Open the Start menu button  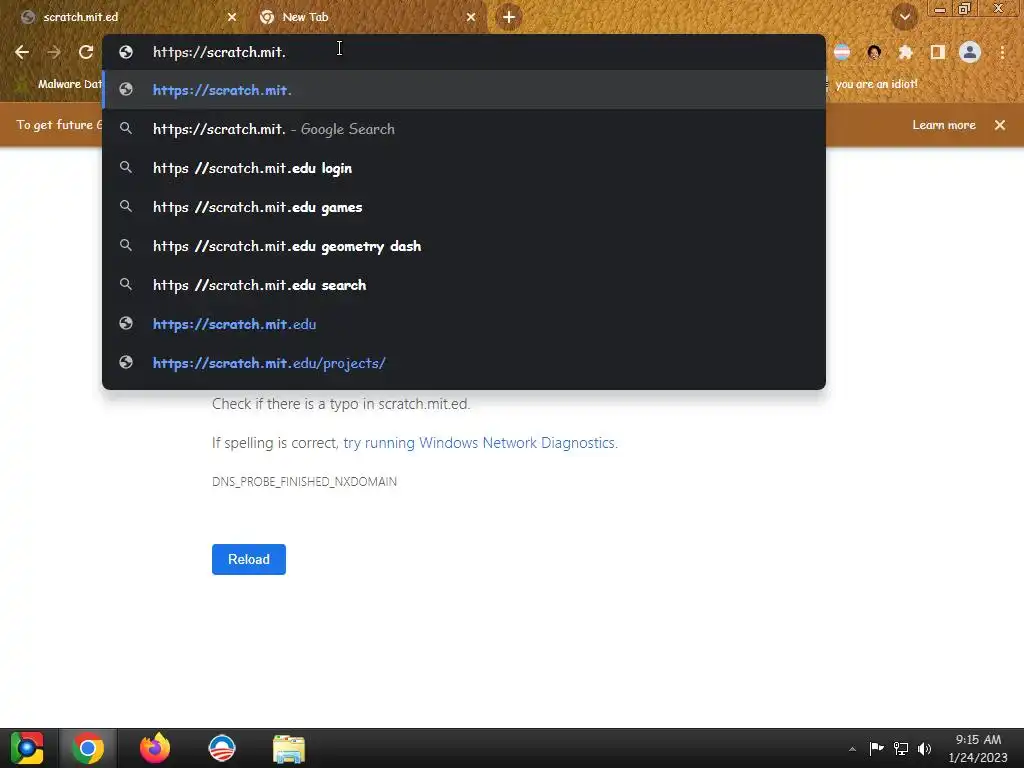click(27, 748)
